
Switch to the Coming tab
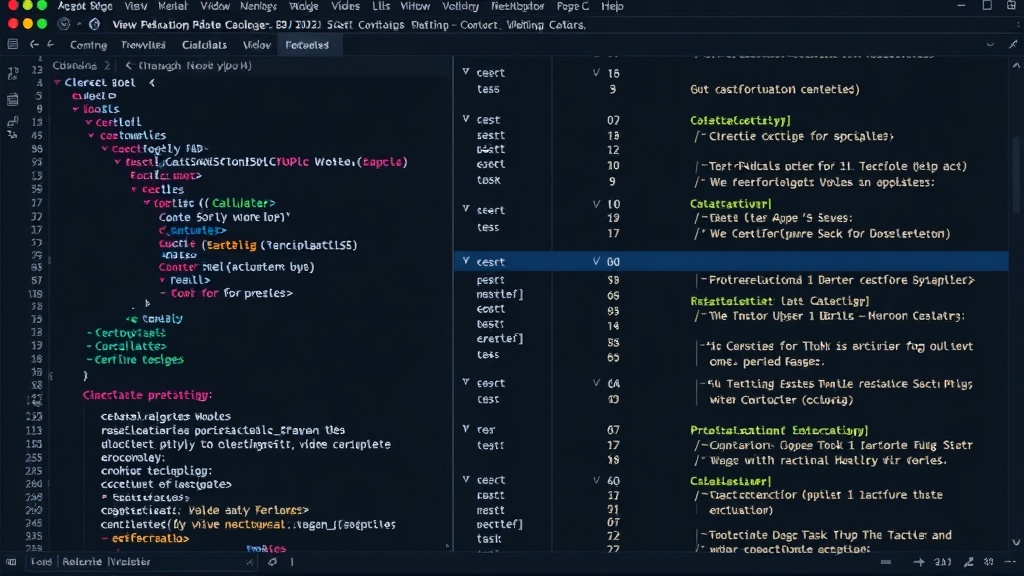pos(88,45)
